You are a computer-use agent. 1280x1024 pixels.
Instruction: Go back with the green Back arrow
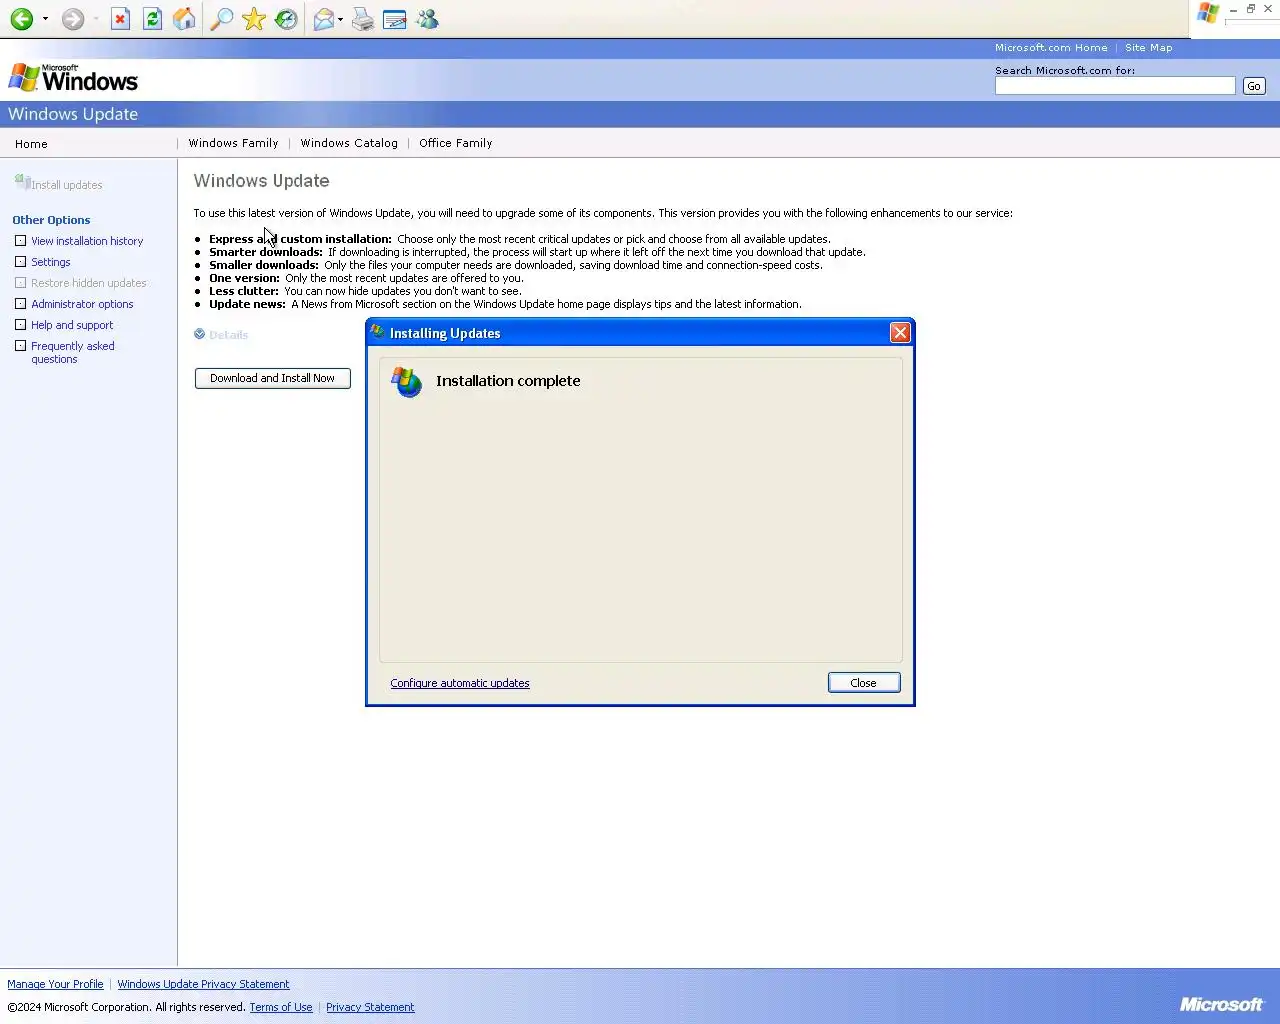22,19
